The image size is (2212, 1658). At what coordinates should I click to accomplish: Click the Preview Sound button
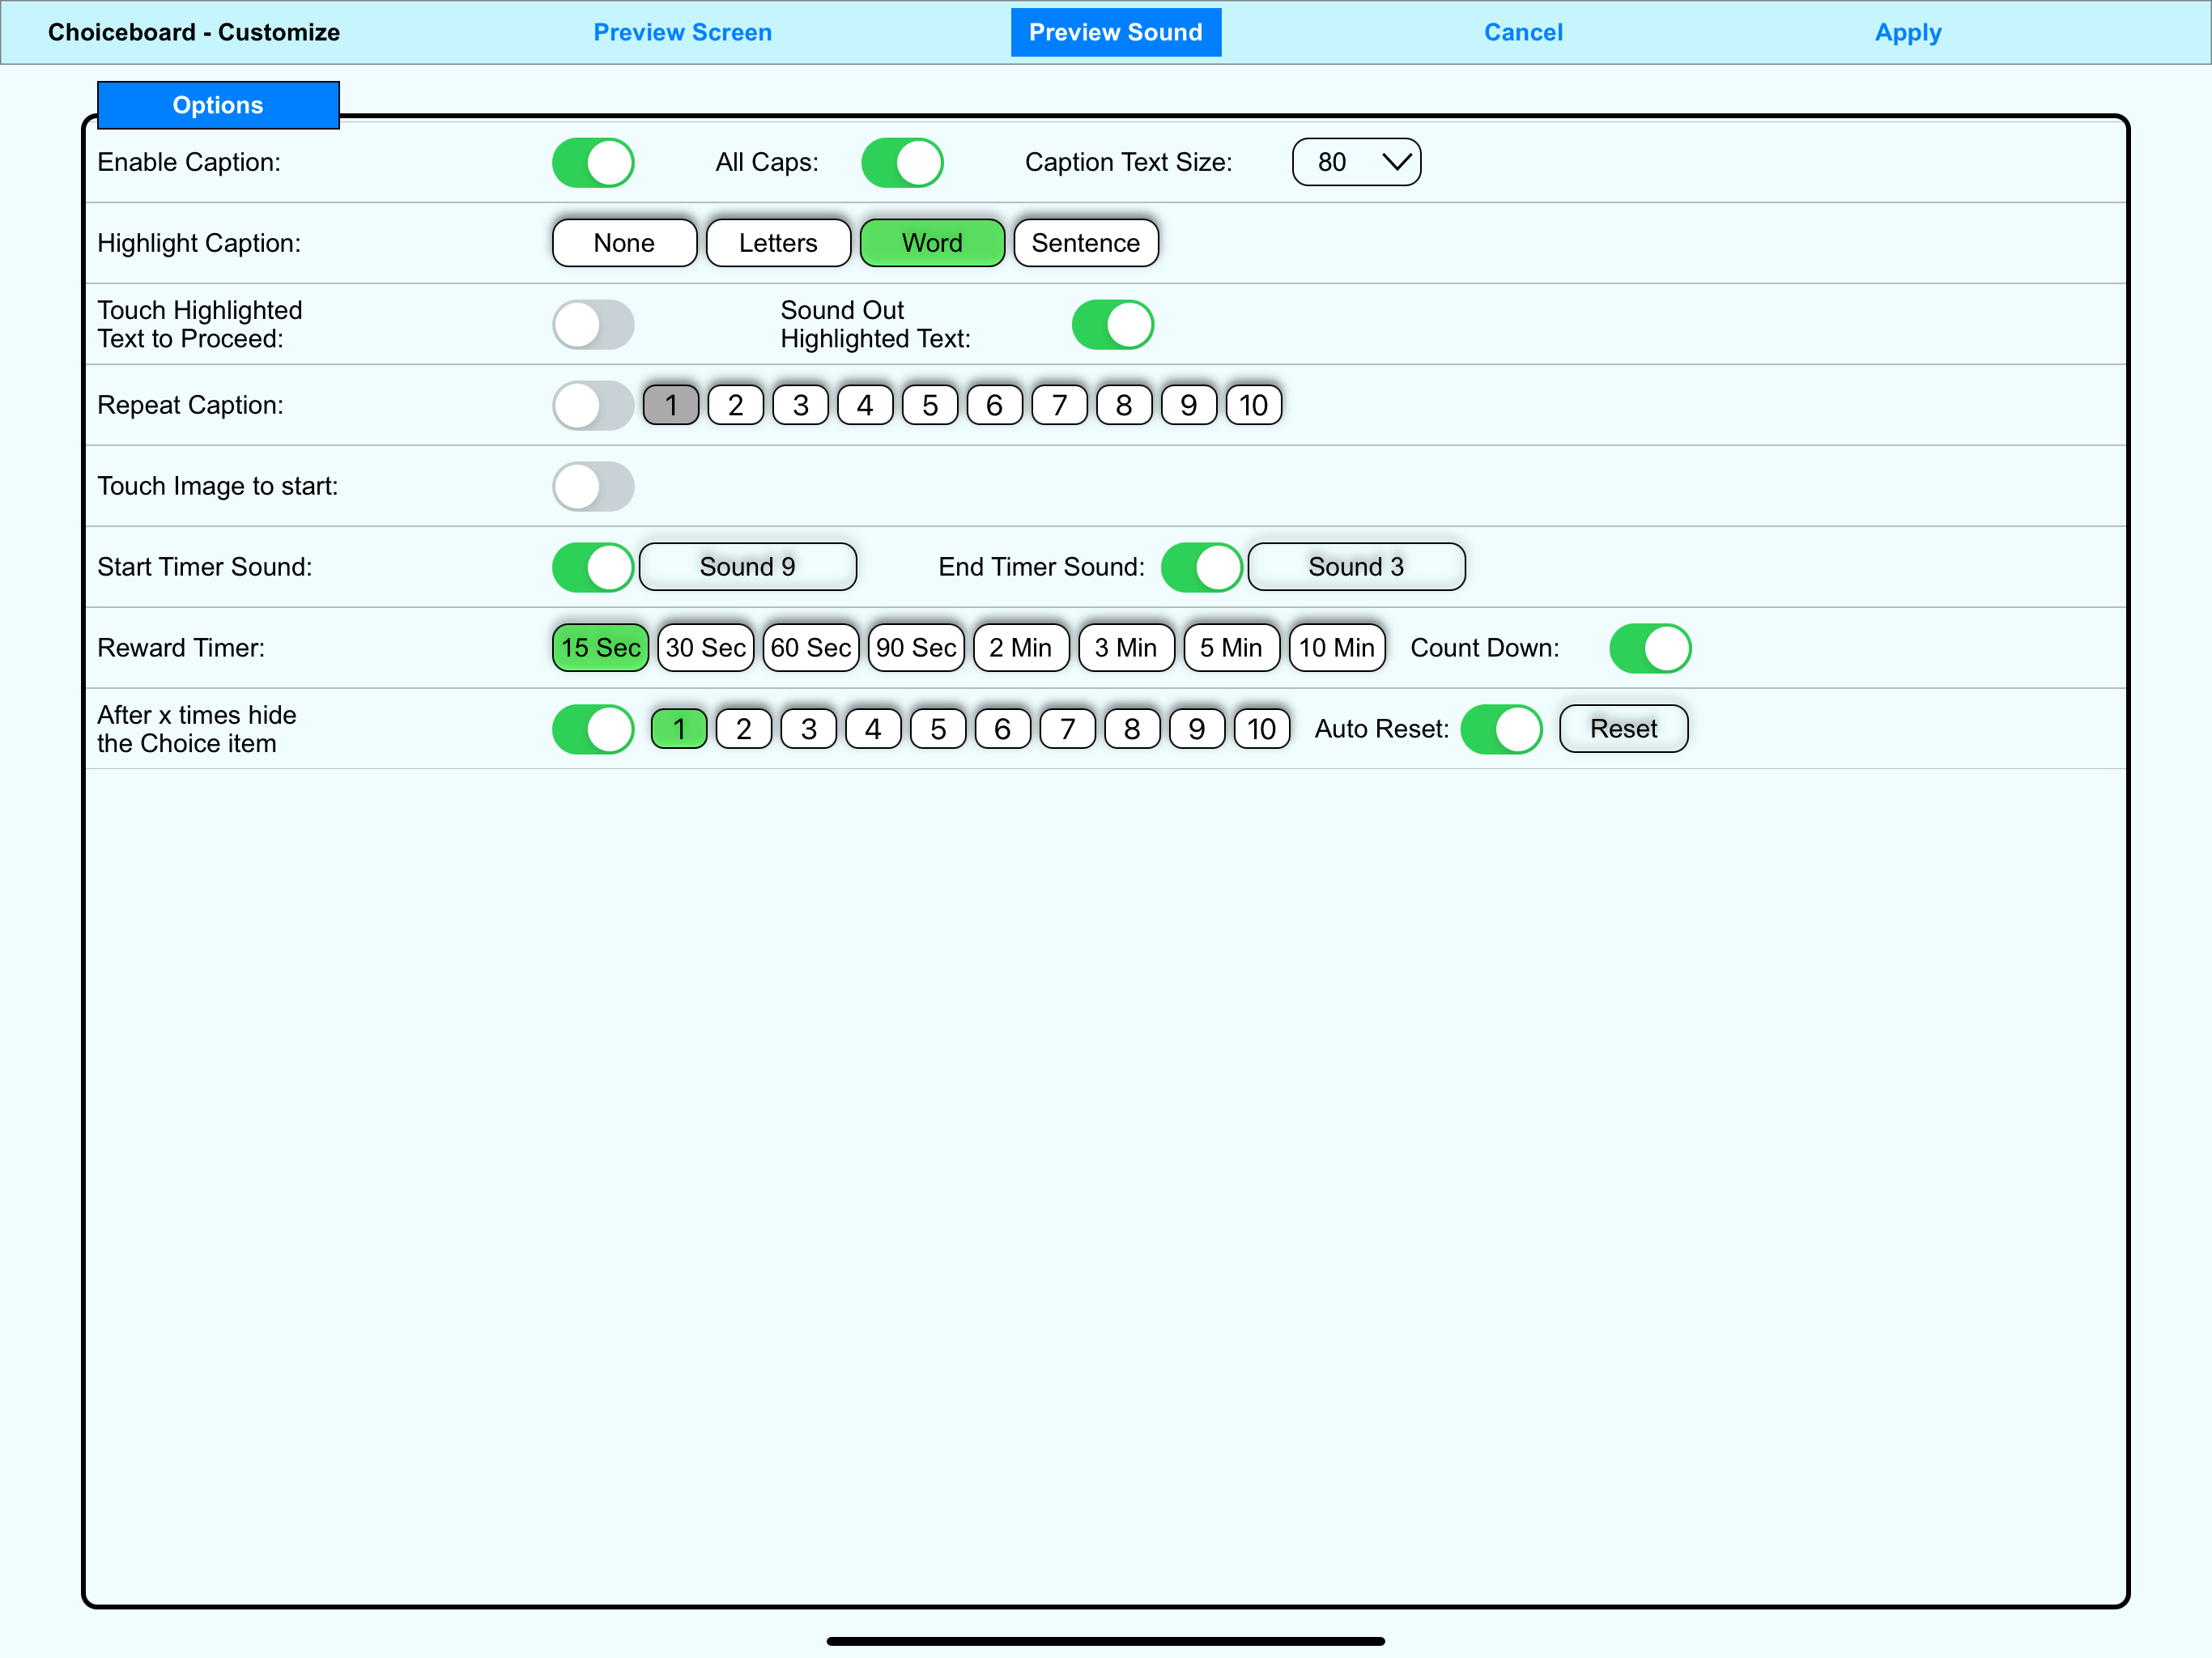pyautogui.click(x=1116, y=32)
